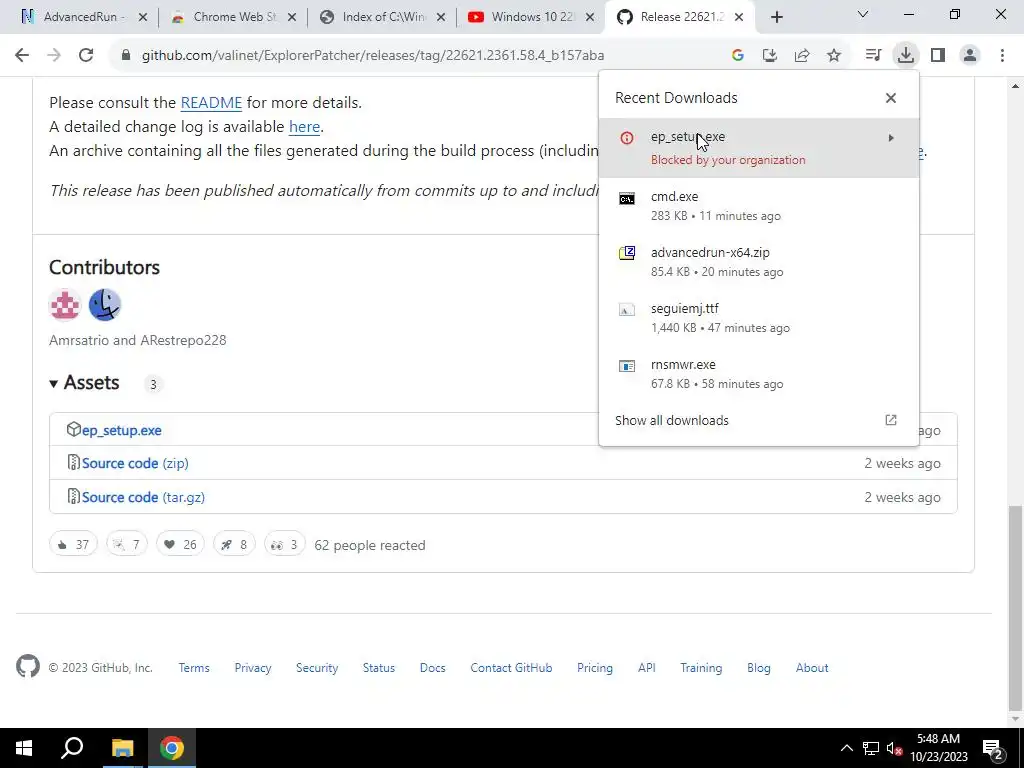This screenshot has width=1024, height=768.
Task: Open the Terms footer link
Action: click(194, 668)
